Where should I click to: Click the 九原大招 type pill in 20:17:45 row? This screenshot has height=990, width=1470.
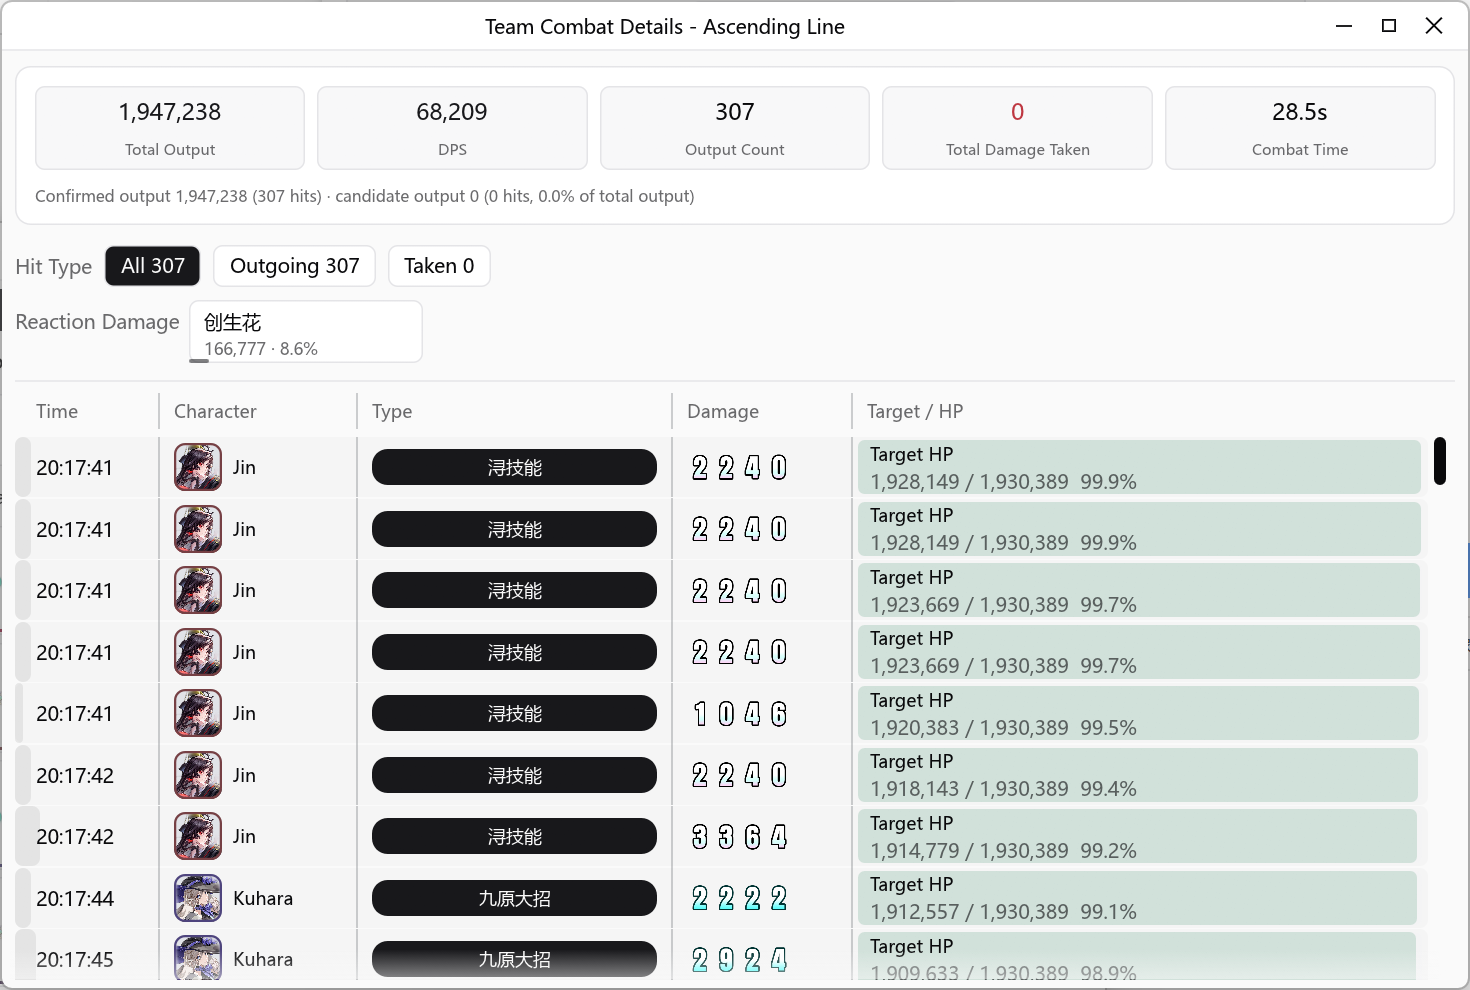click(x=514, y=959)
